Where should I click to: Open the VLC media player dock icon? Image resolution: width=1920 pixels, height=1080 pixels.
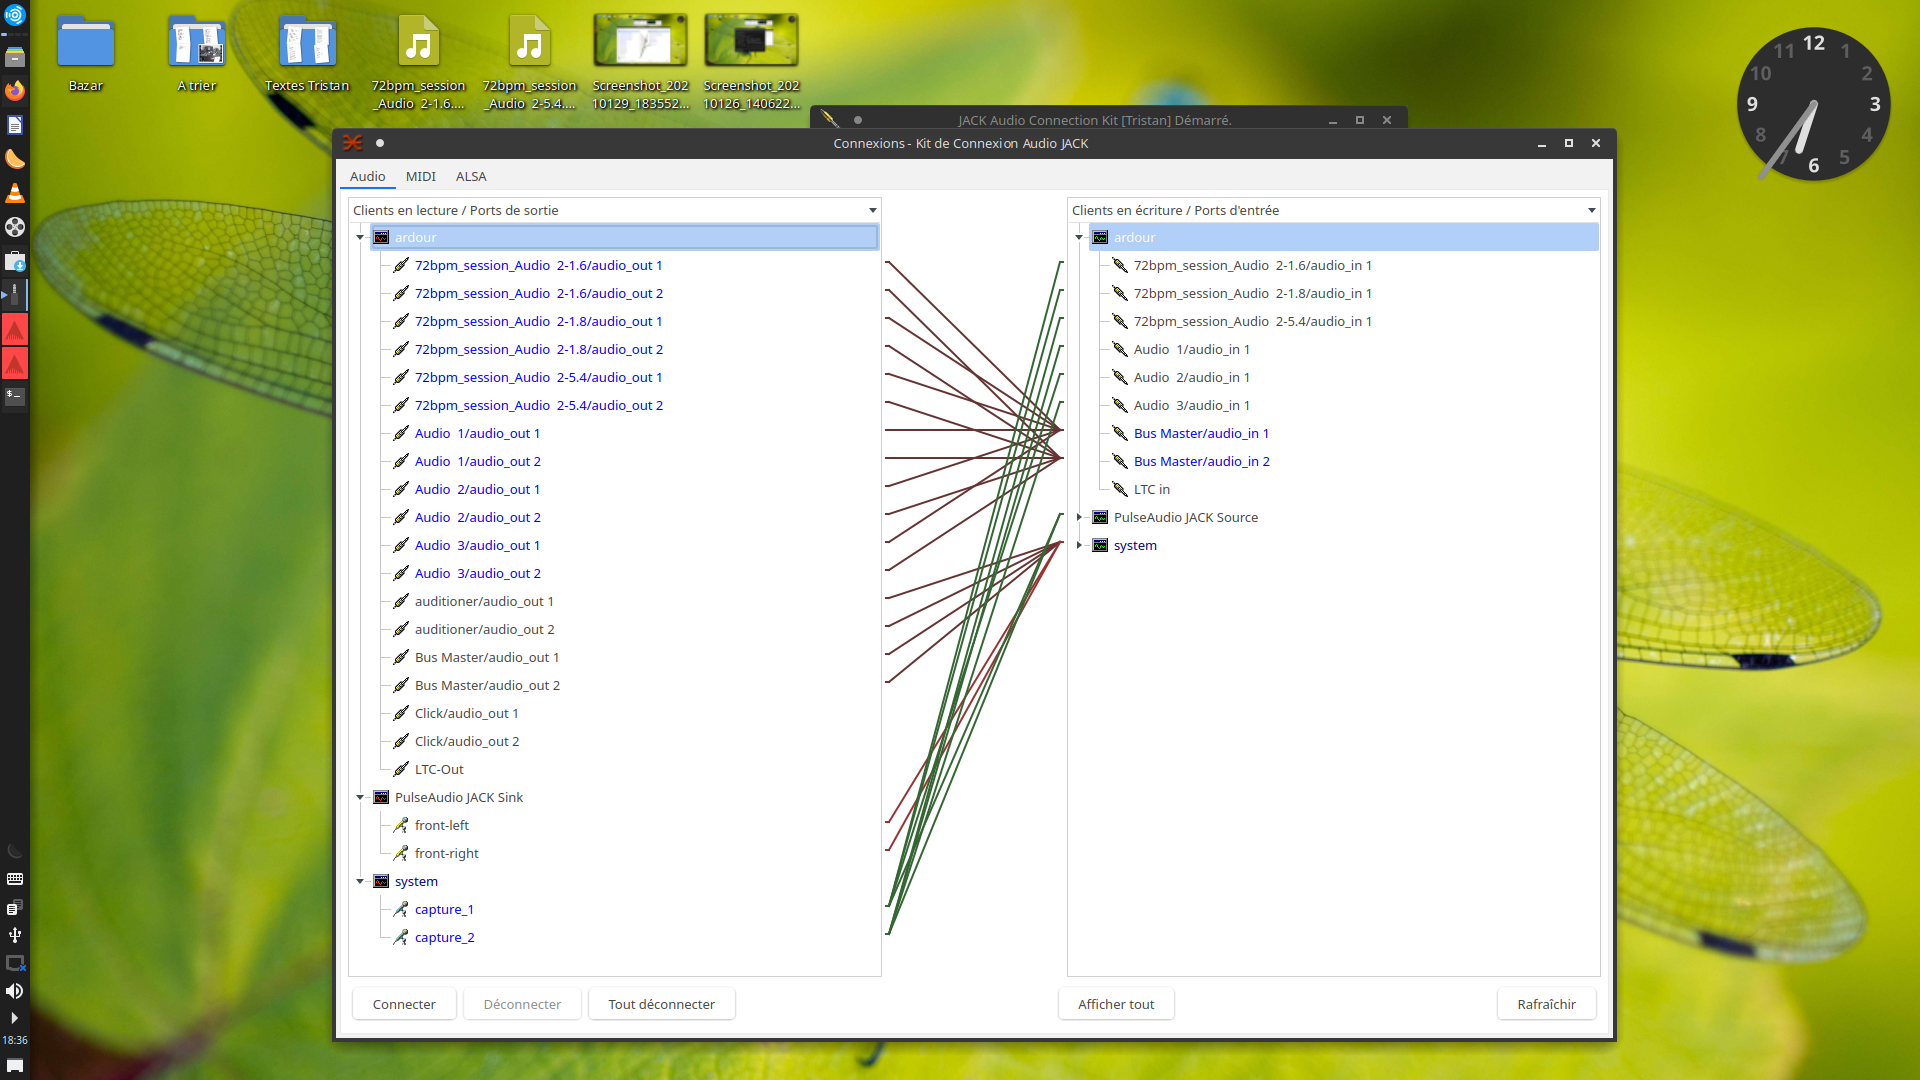15,193
